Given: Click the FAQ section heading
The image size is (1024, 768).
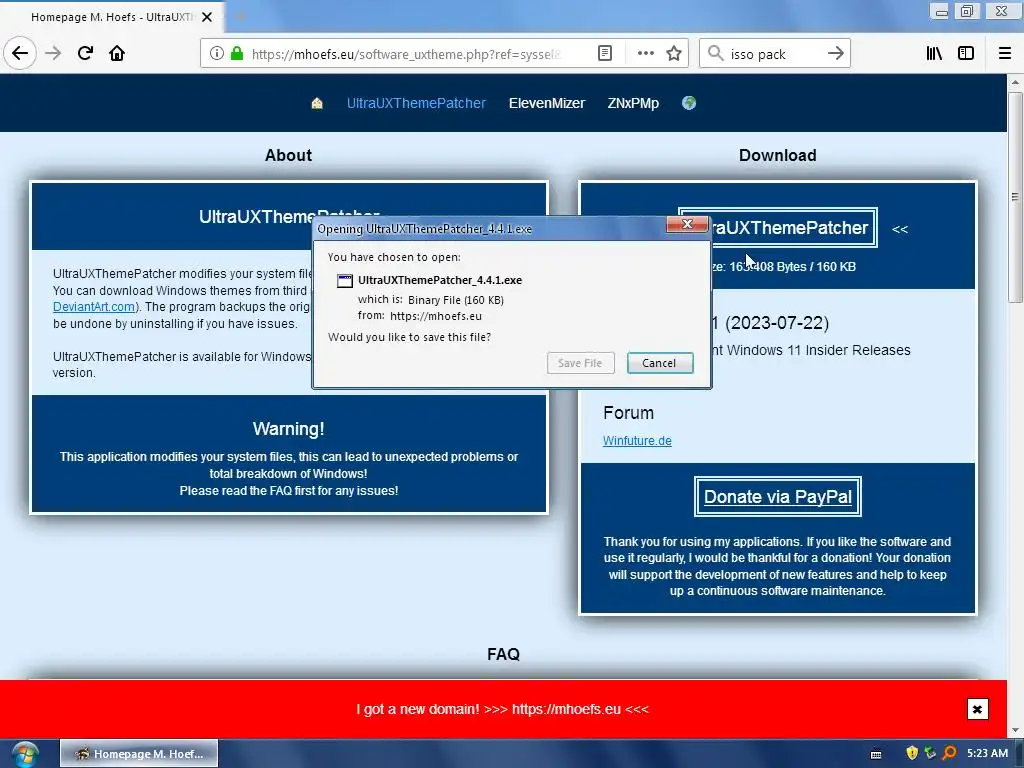Looking at the screenshot, I should [x=503, y=654].
